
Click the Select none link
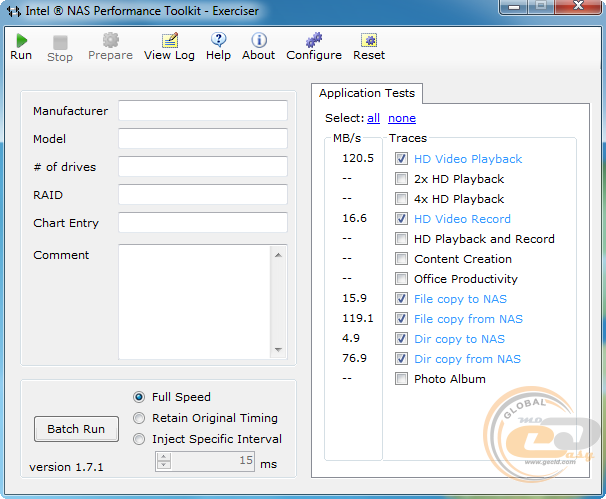[402, 118]
